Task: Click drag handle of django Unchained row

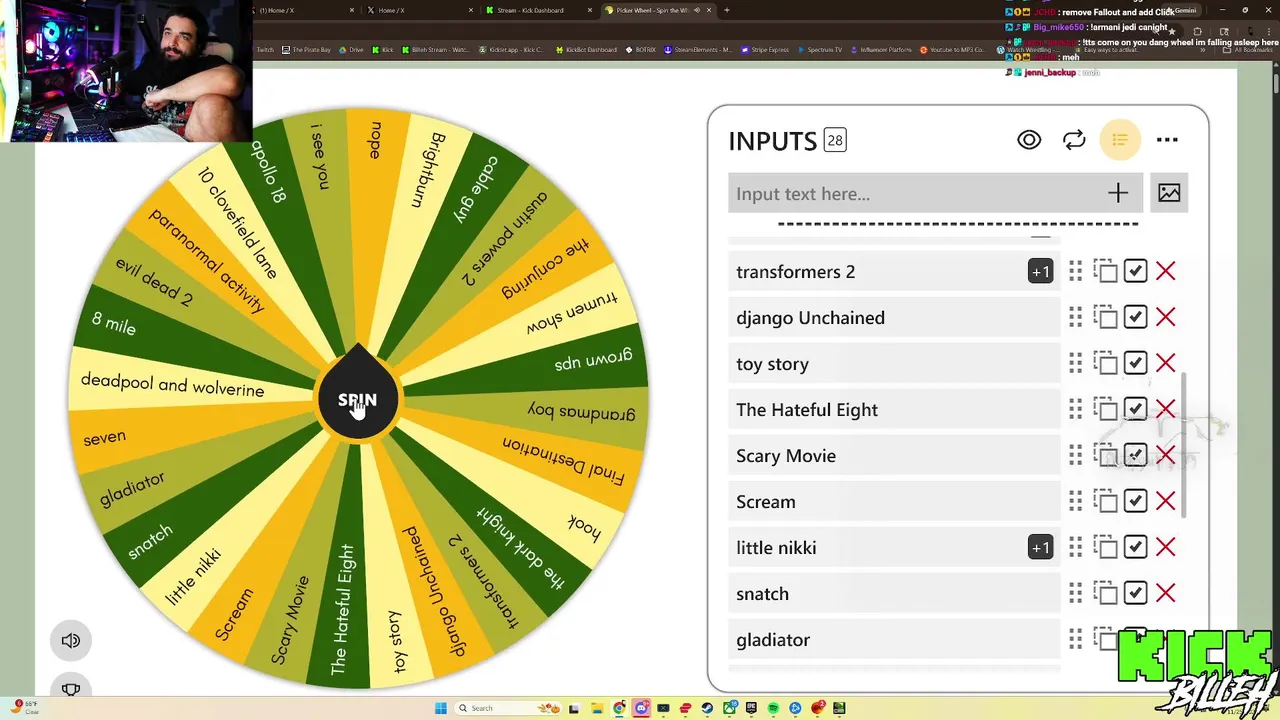Action: [1075, 317]
